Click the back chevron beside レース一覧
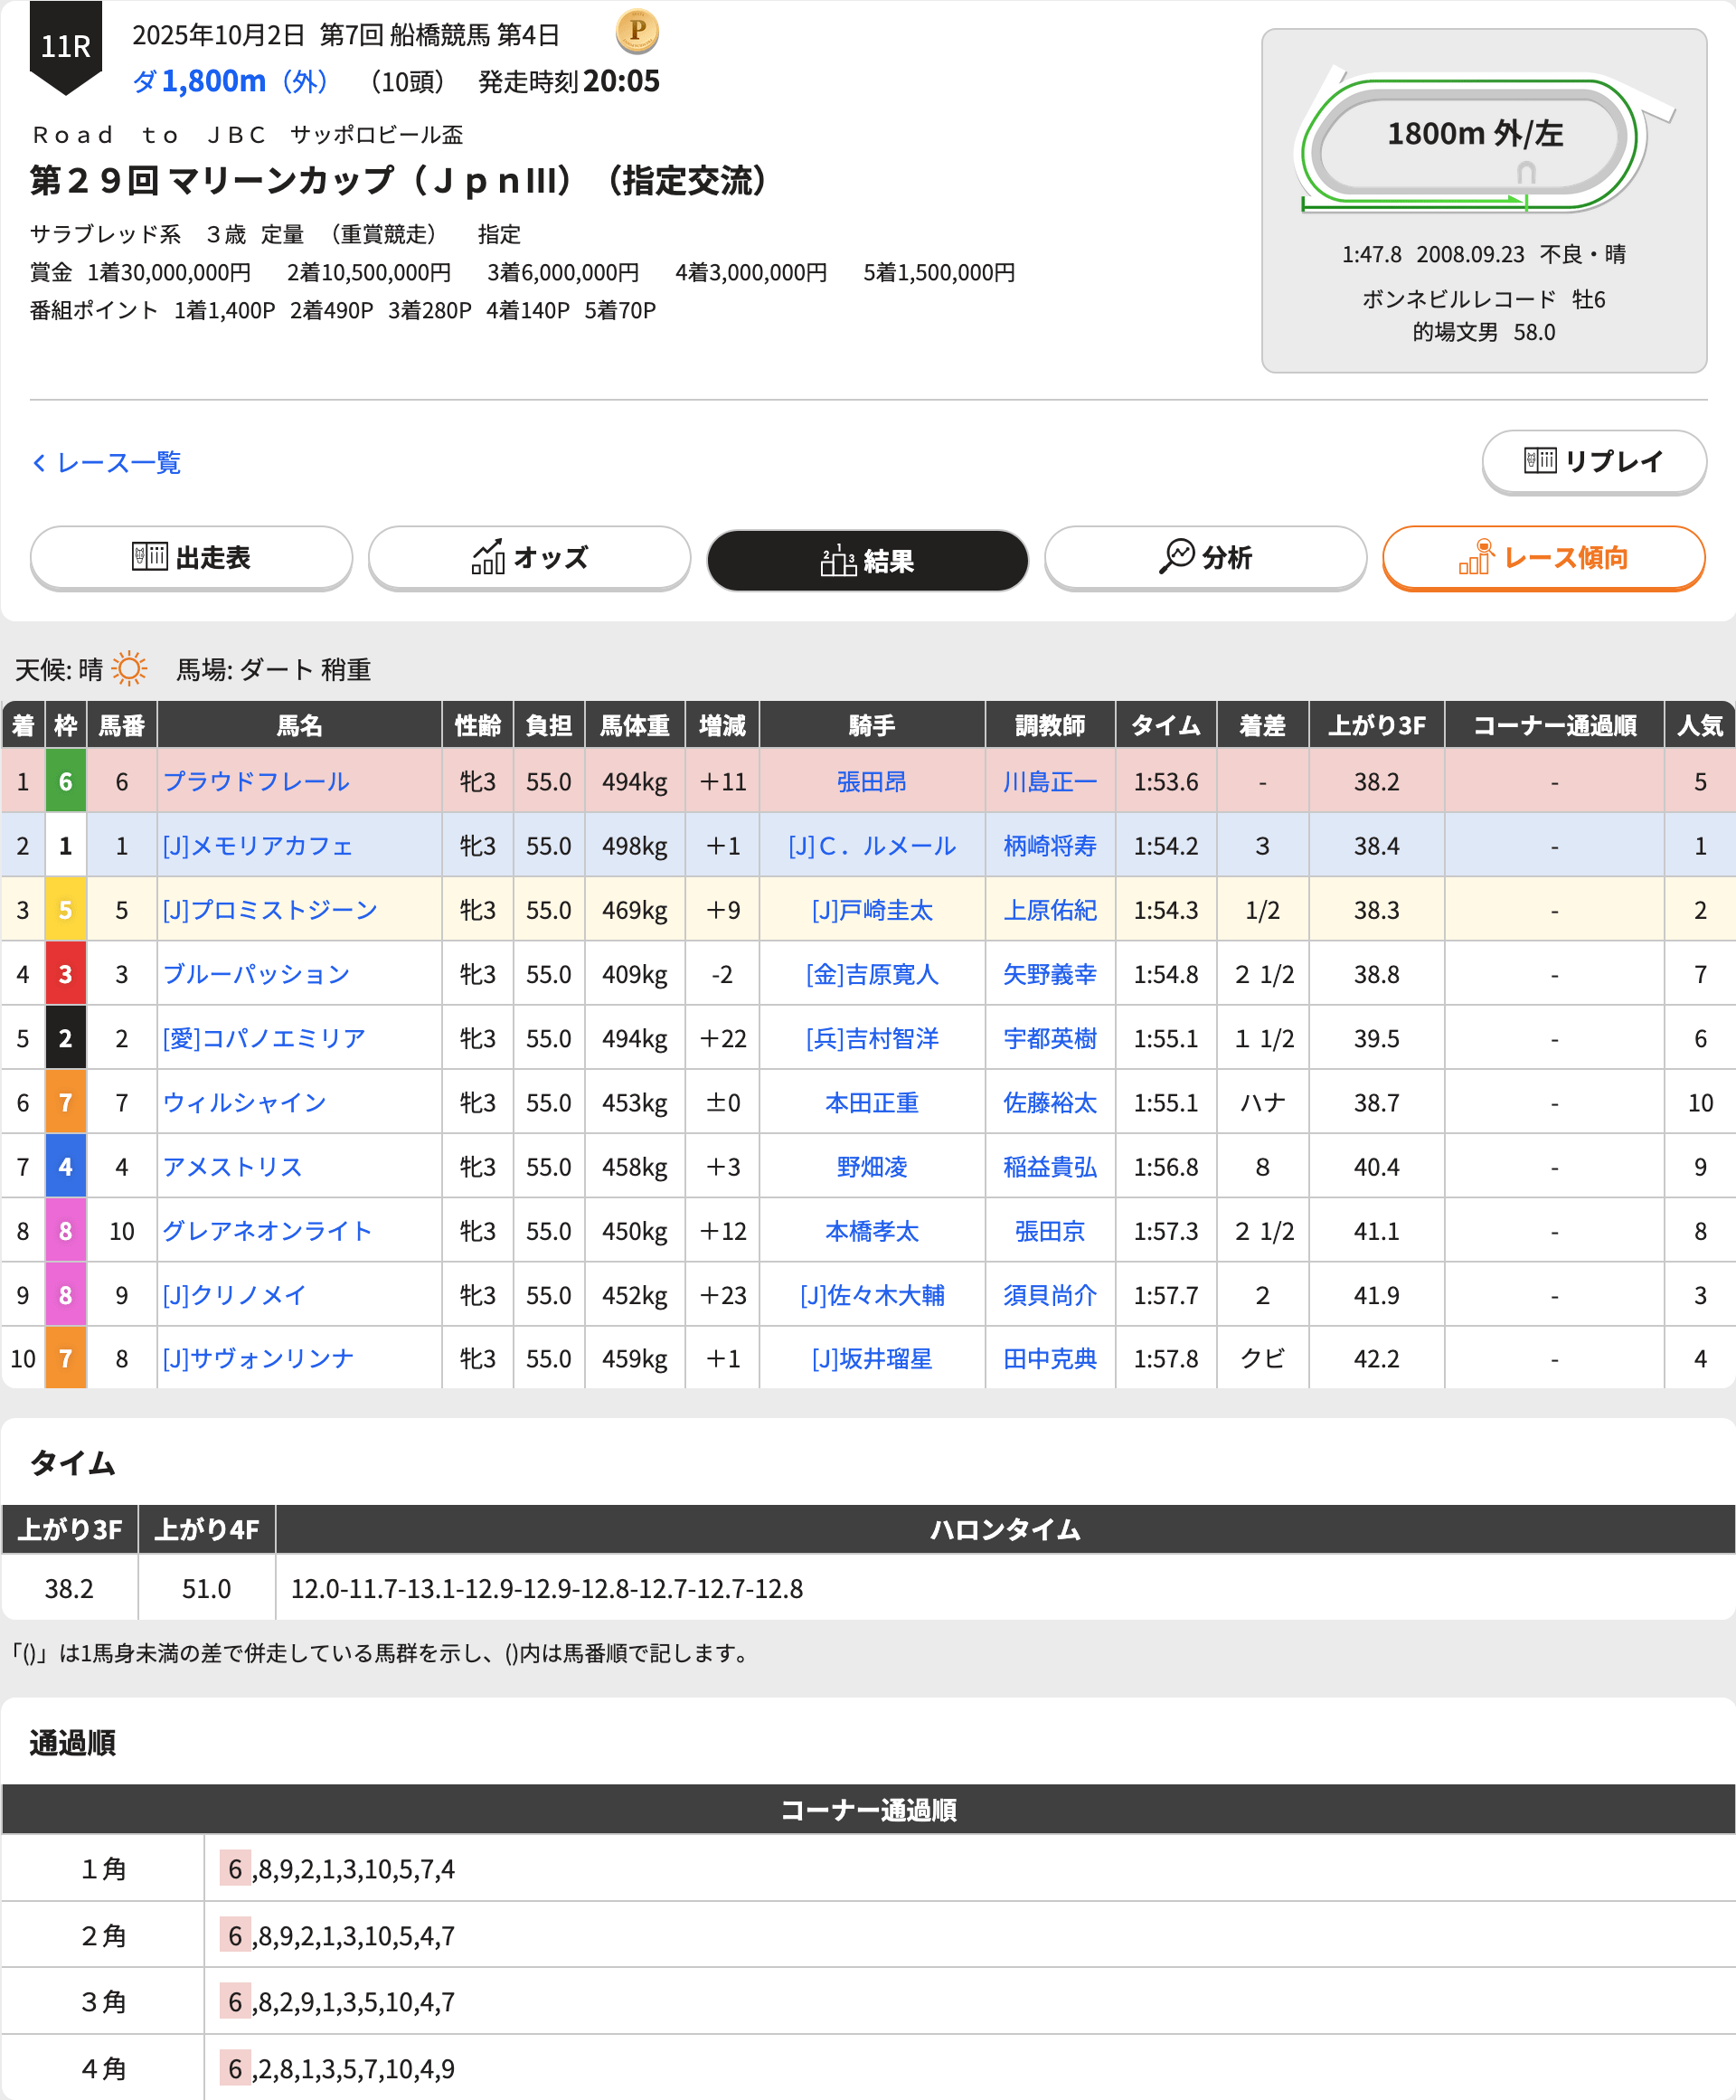The image size is (1736, 2100). pyautogui.click(x=39, y=462)
